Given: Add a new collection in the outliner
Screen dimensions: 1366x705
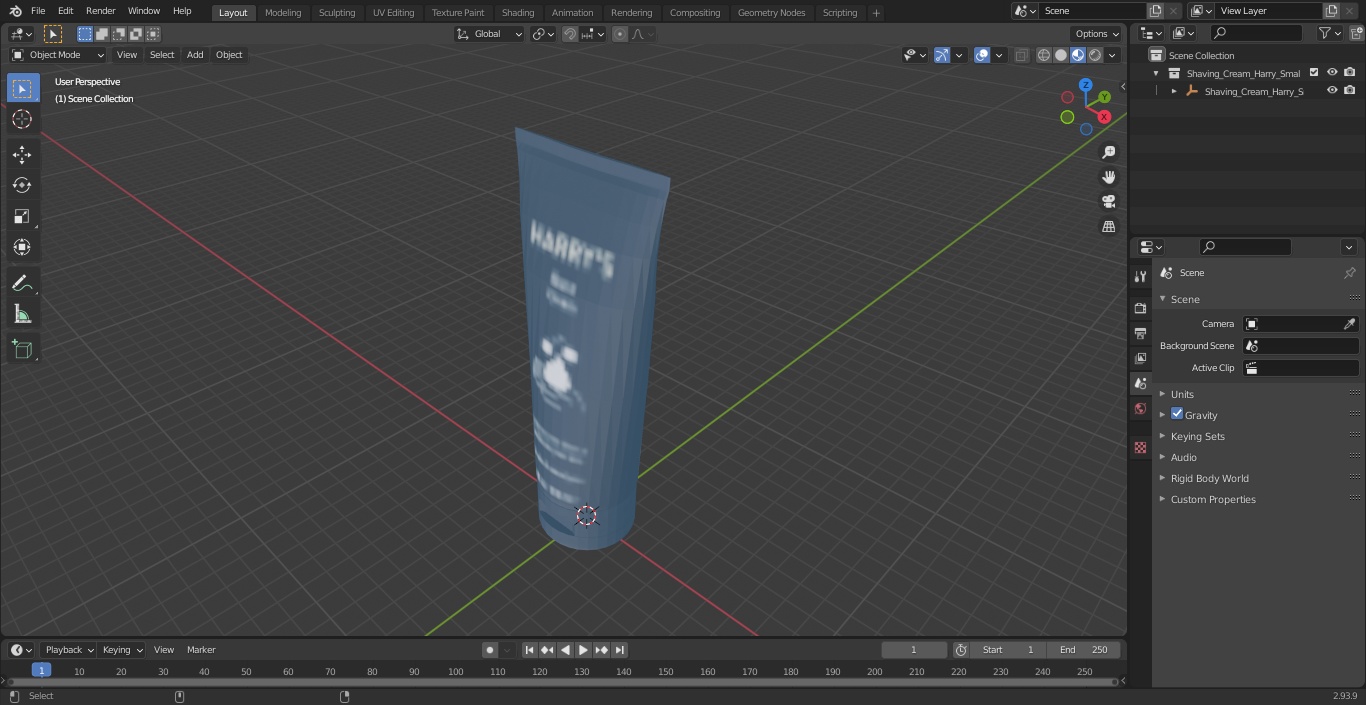Looking at the screenshot, I should [1356, 33].
